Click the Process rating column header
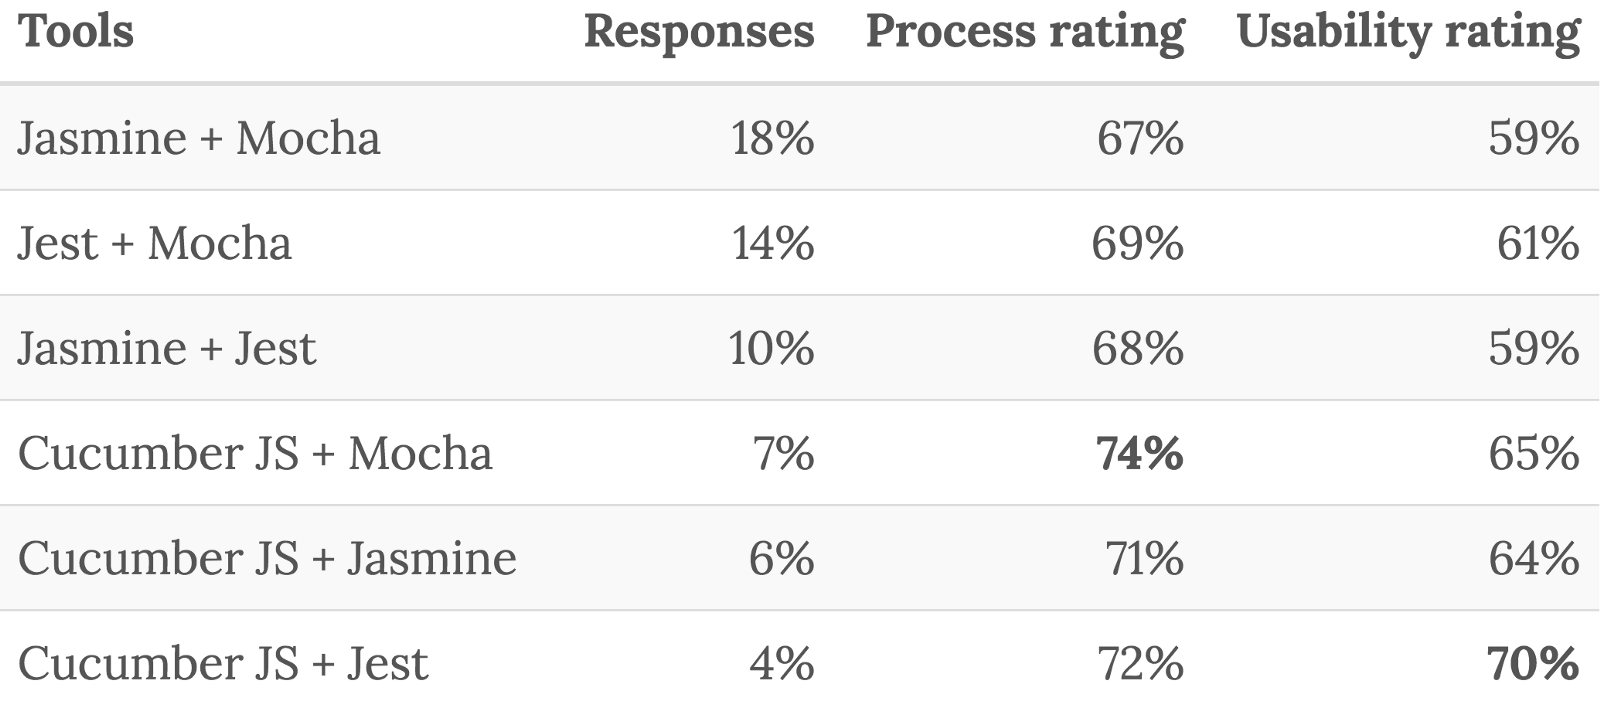Viewport: 1600px width, 704px height. (1025, 31)
